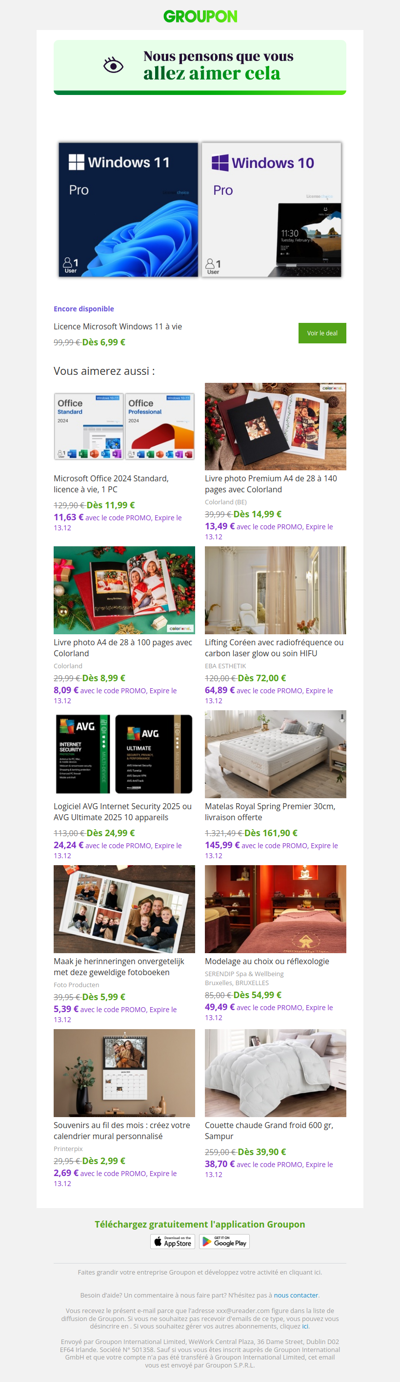Click 'Téléchargez gratuitement l'application Groupon' heading
Image resolution: width=400 pixels, height=1382 pixels.
pyautogui.click(x=200, y=1224)
